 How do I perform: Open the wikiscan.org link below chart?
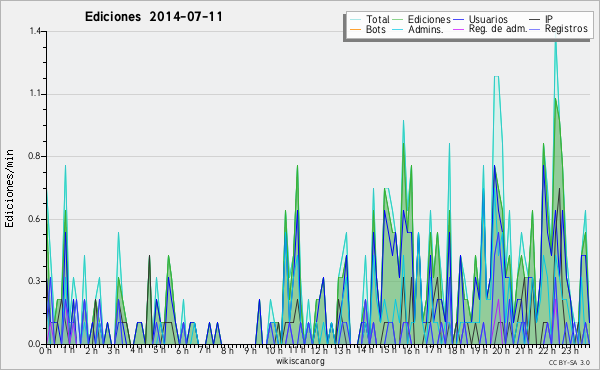(x=300, y=361)
